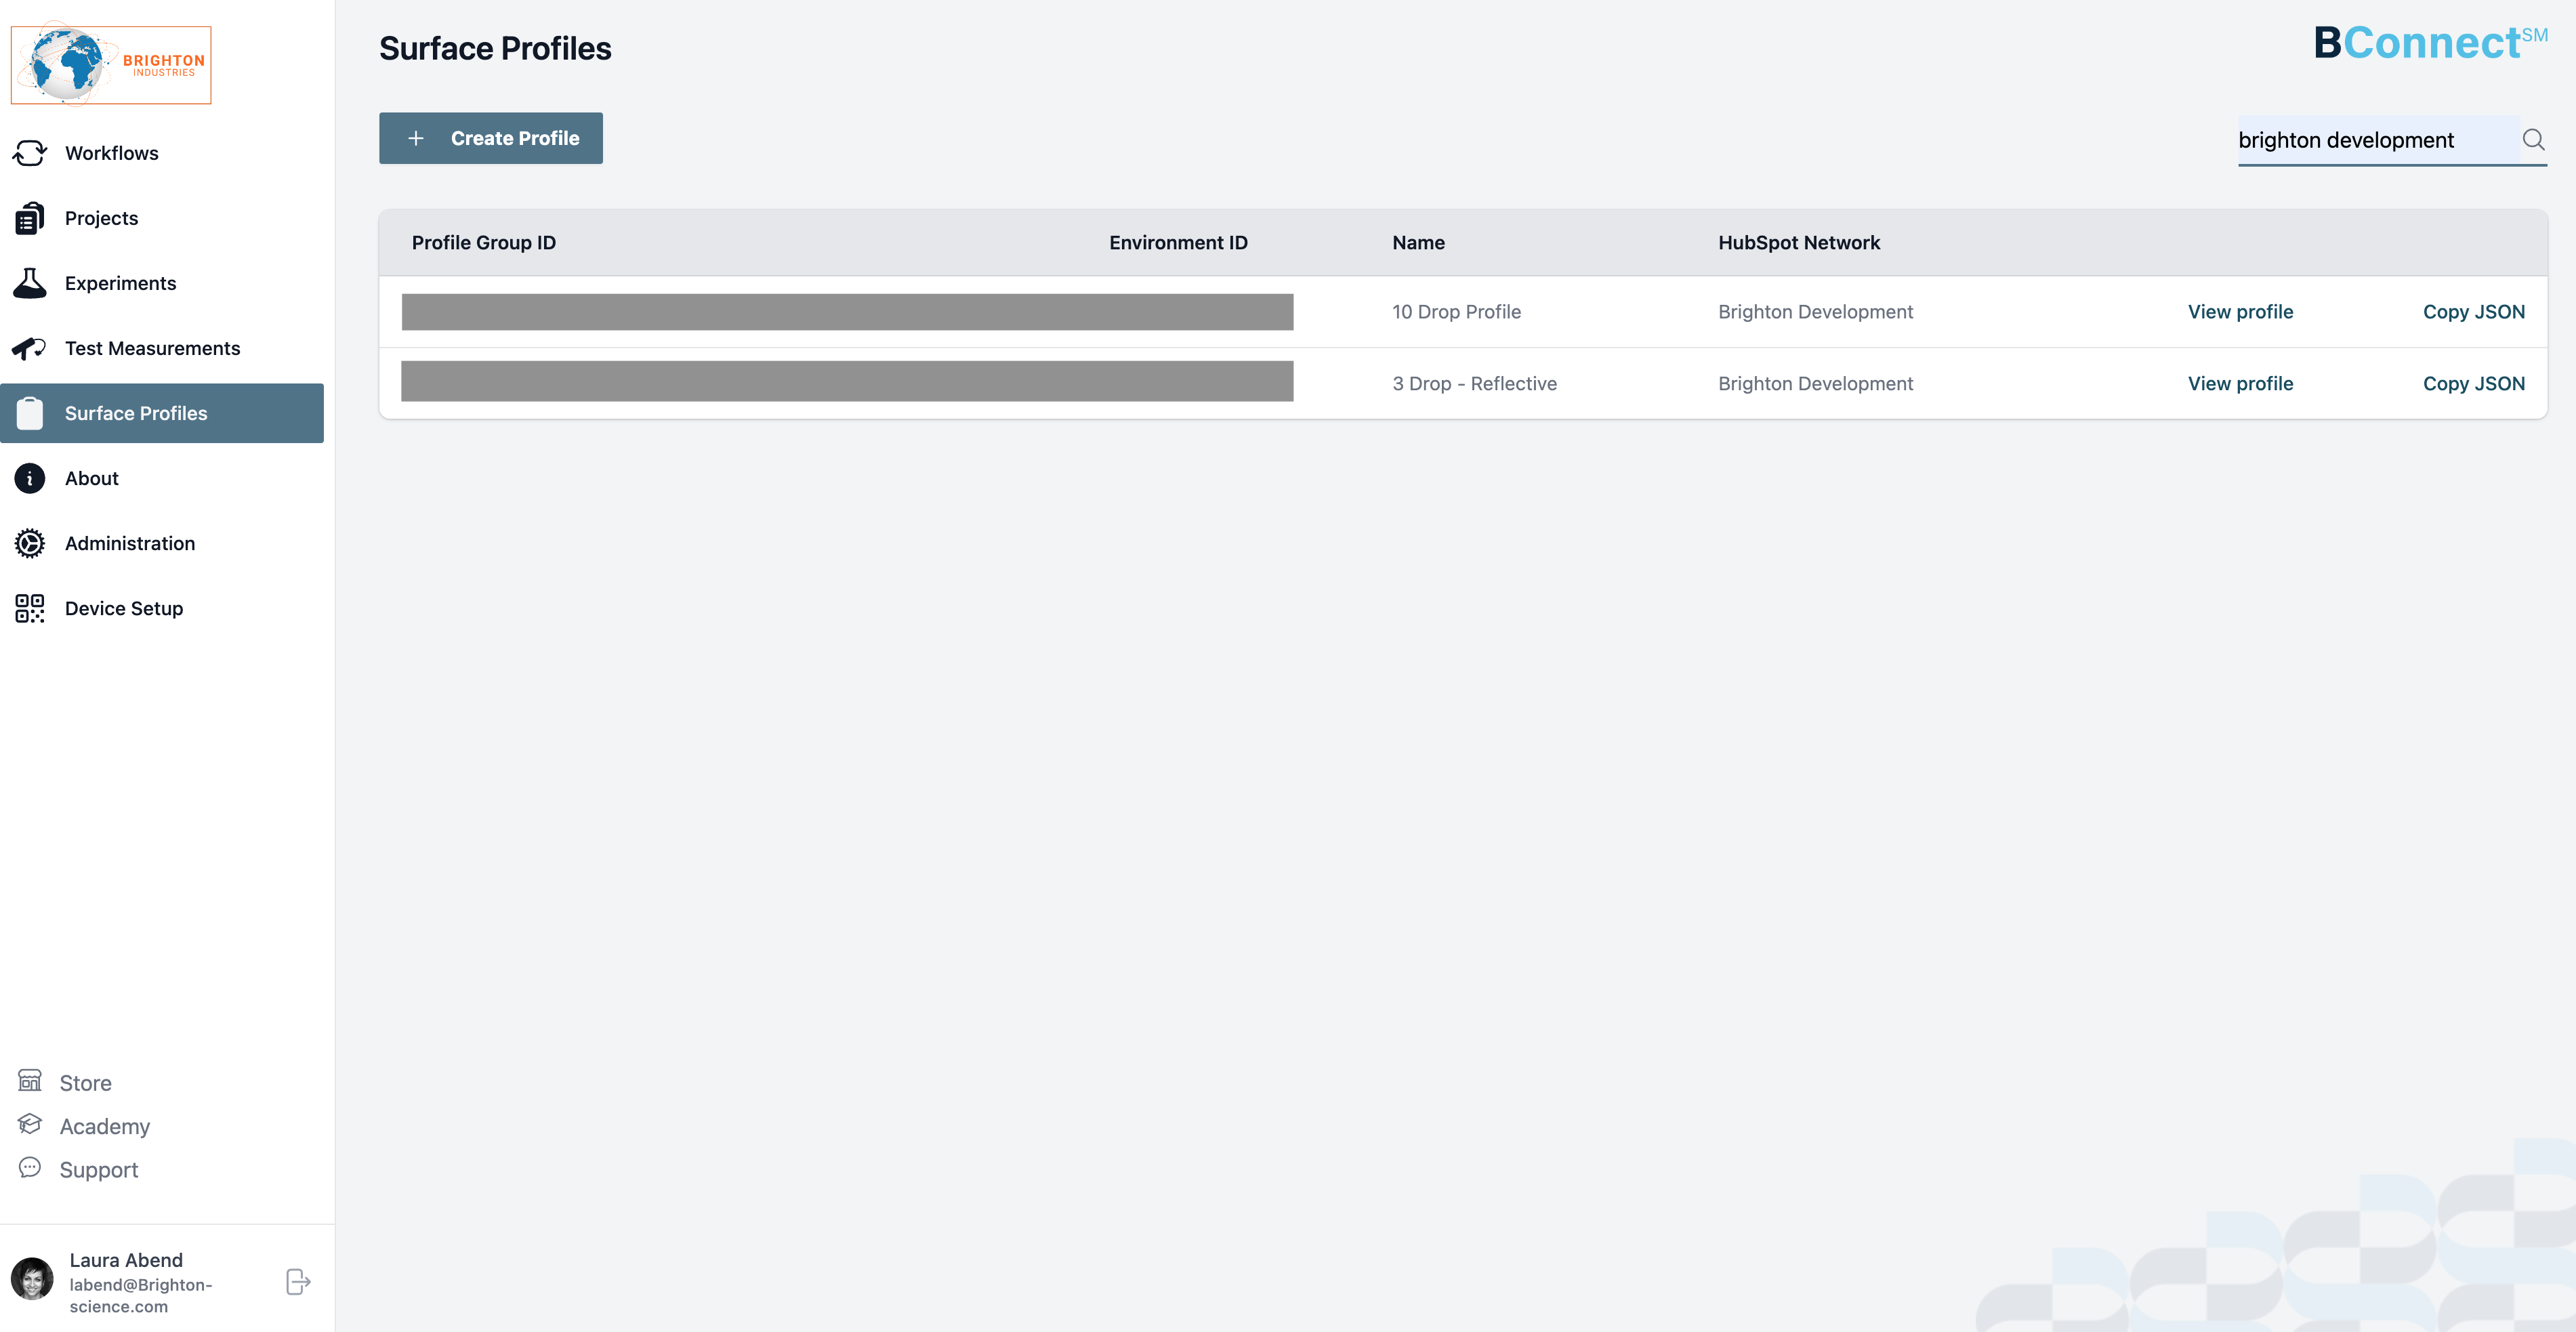Click View profile for 10 Drop Profile

pos(2240,311)
